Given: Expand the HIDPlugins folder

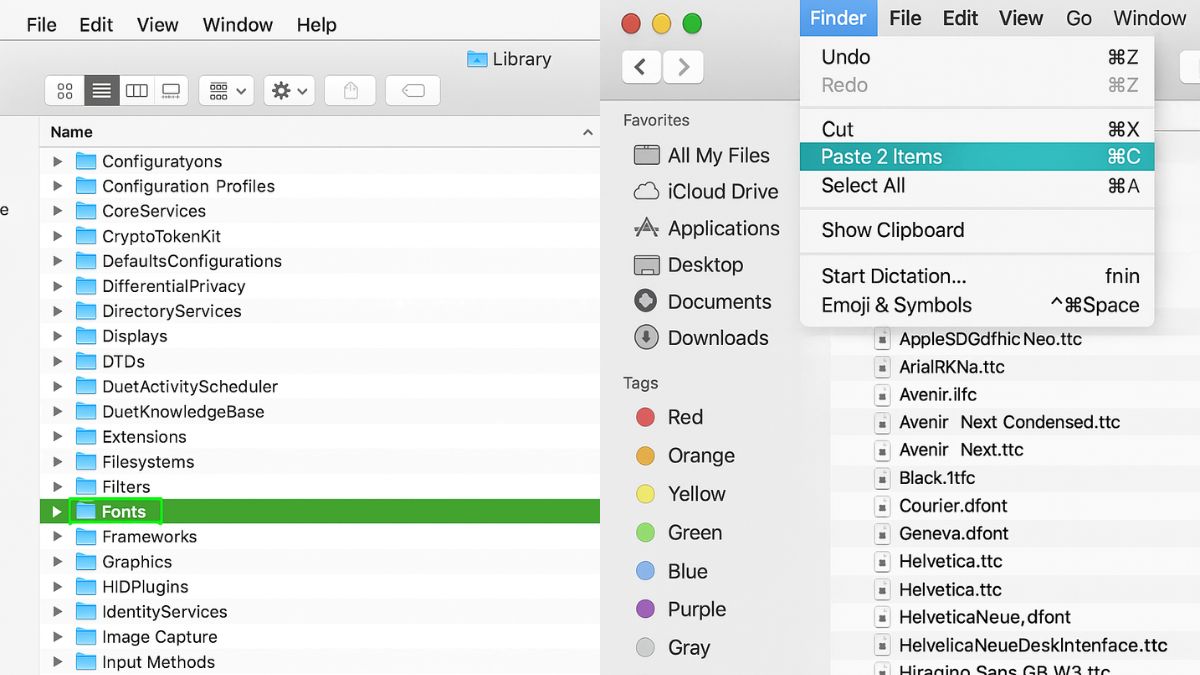Looking at the screenshot, I should pos(57,587).
